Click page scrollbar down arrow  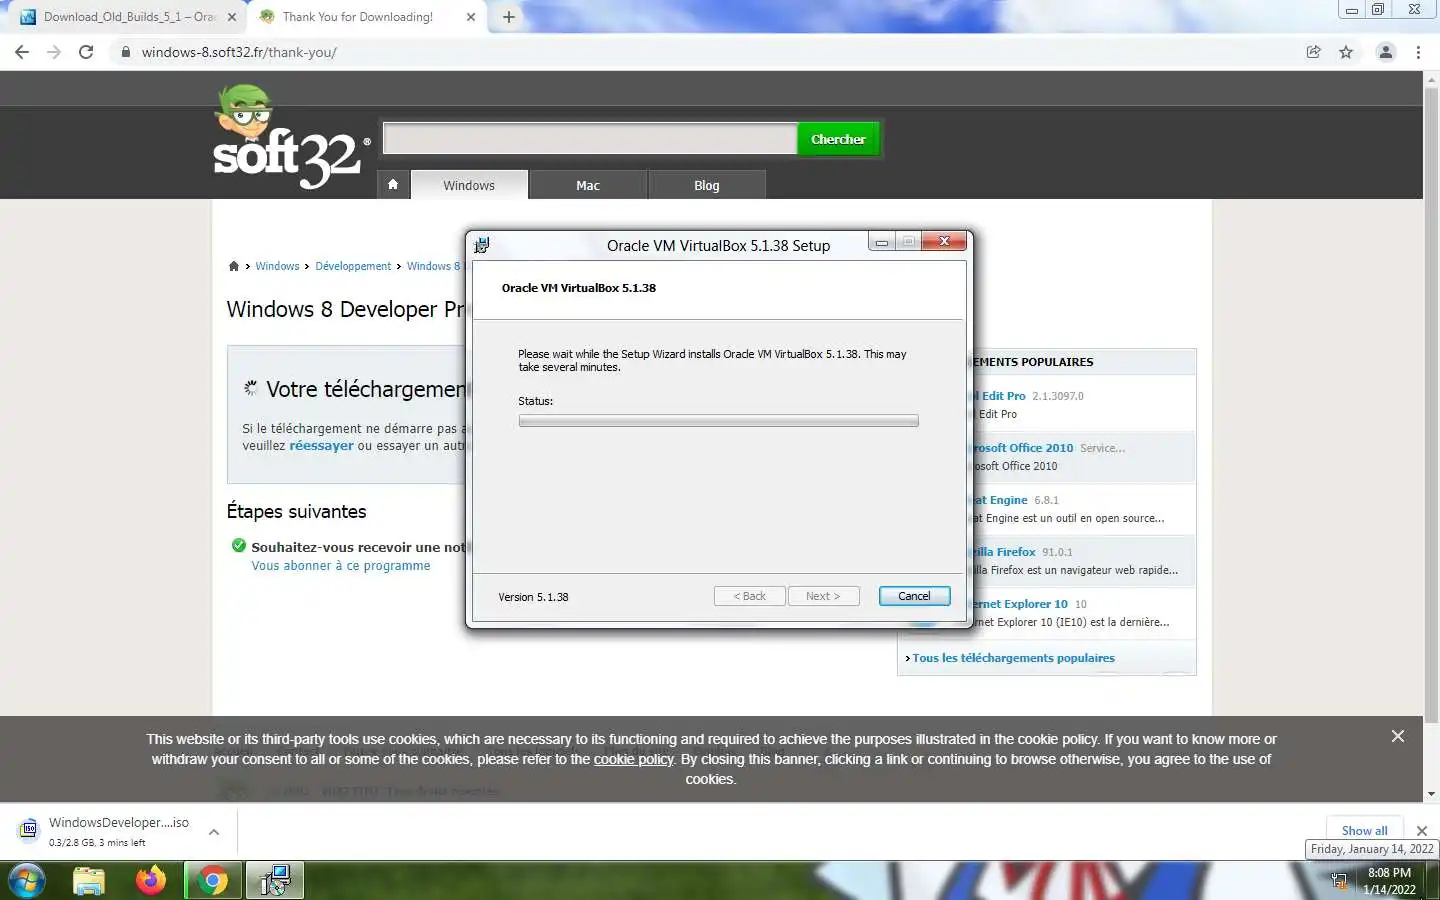(x=1431, y=794)
